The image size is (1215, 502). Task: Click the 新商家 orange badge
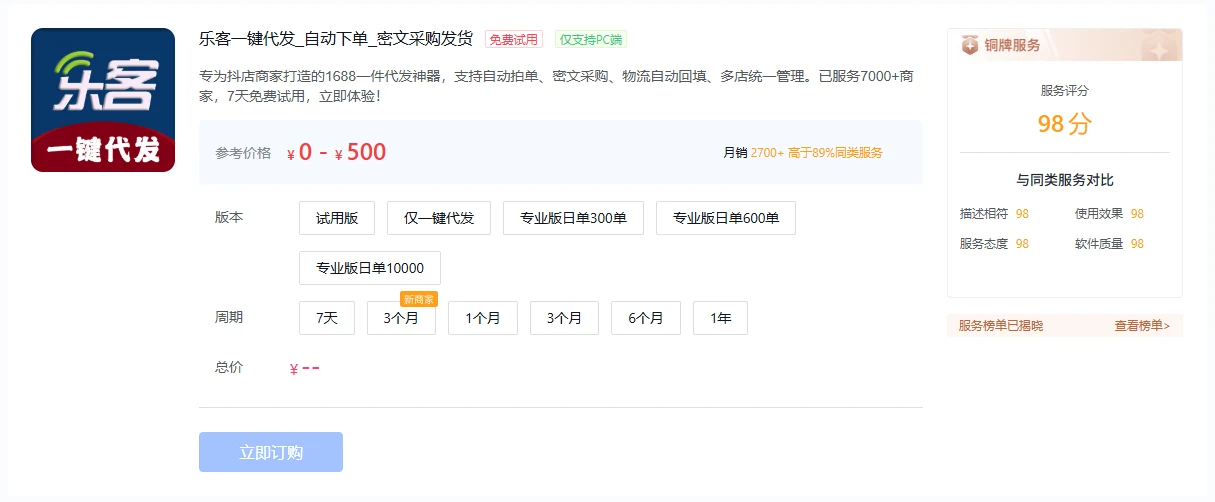419,299
